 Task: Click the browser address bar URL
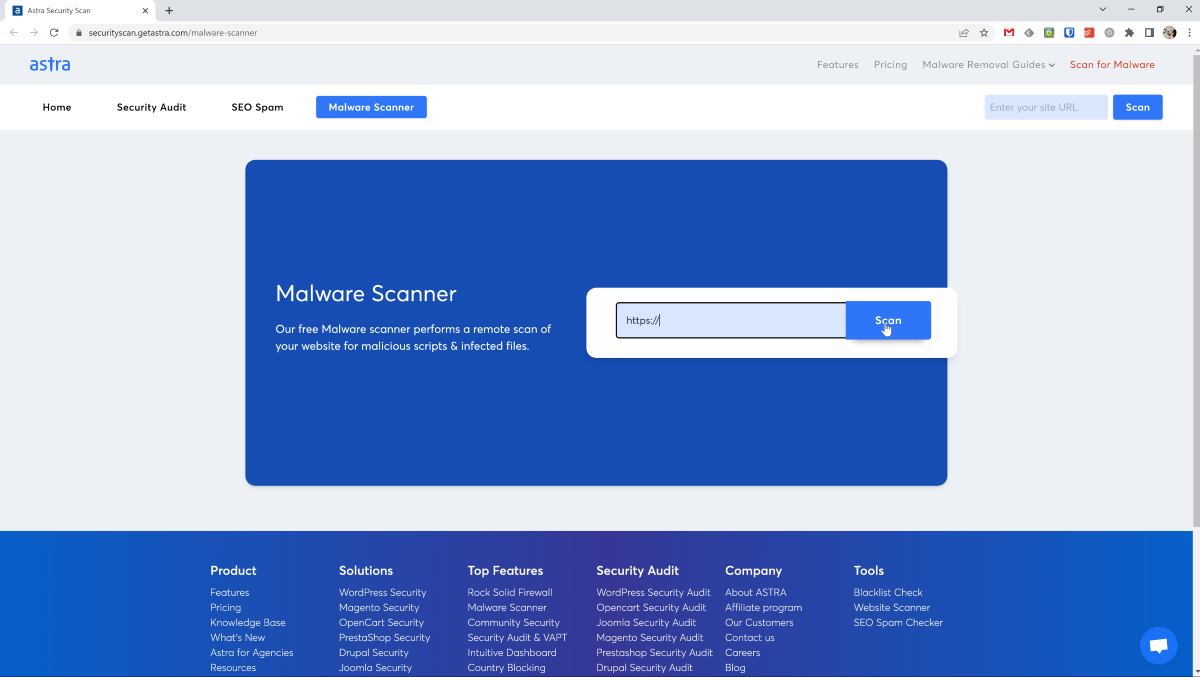[x=173, y=32]
